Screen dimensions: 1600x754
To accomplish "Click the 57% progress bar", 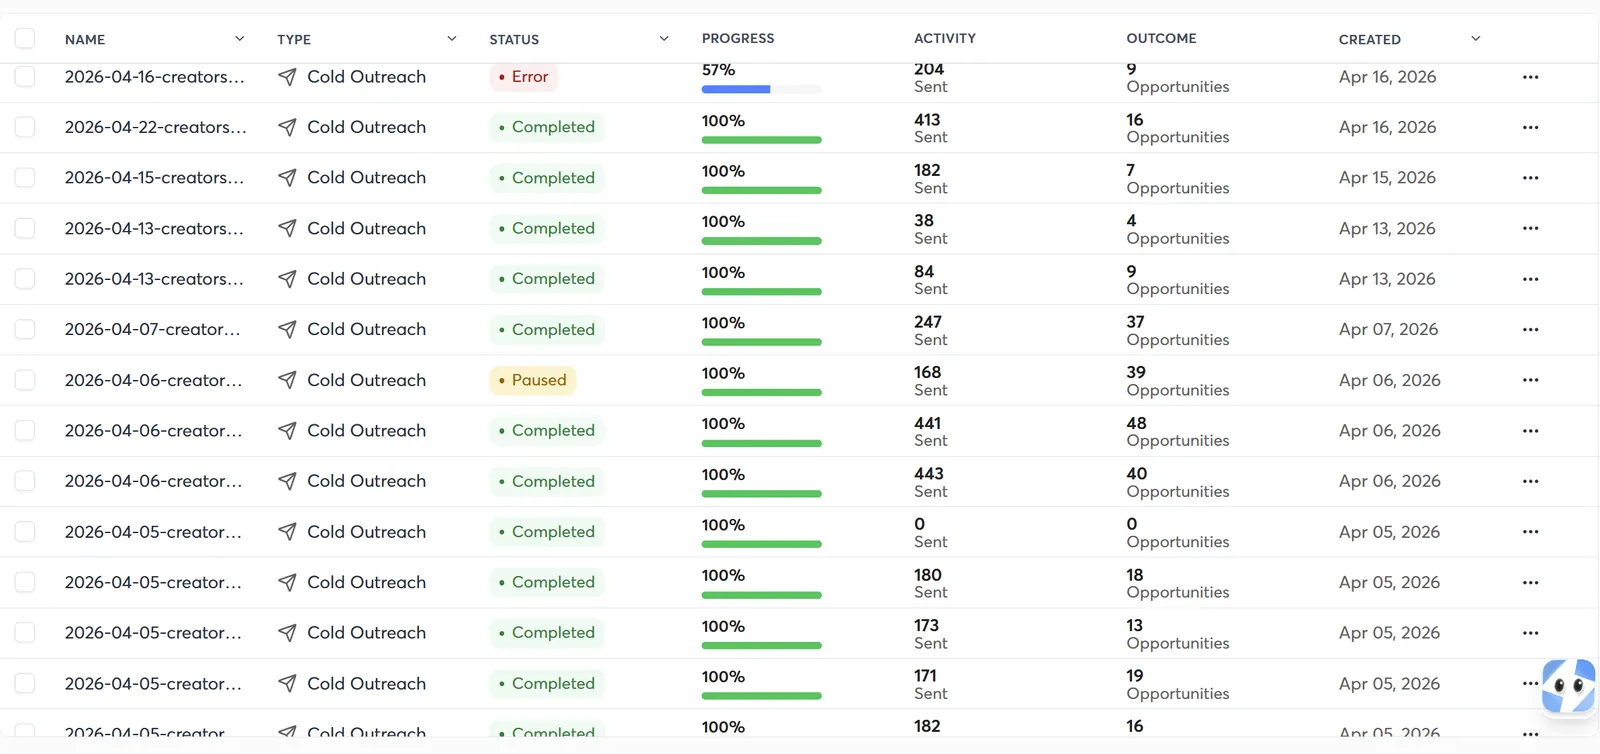I will tap(761, 89).
